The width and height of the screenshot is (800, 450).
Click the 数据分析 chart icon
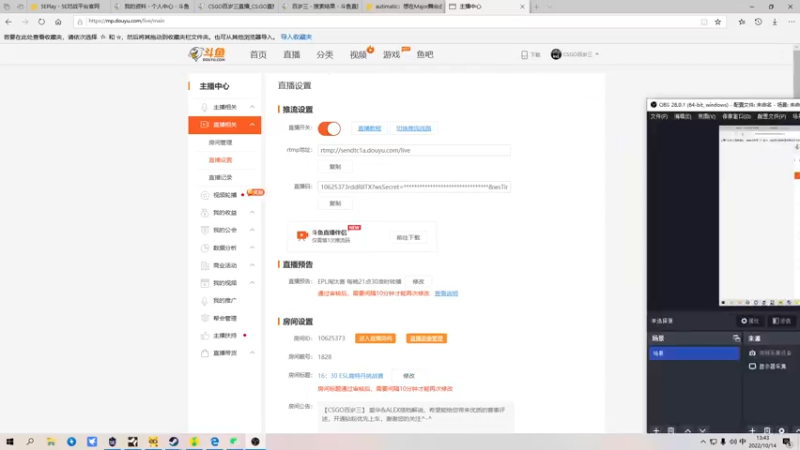[205, 248]
